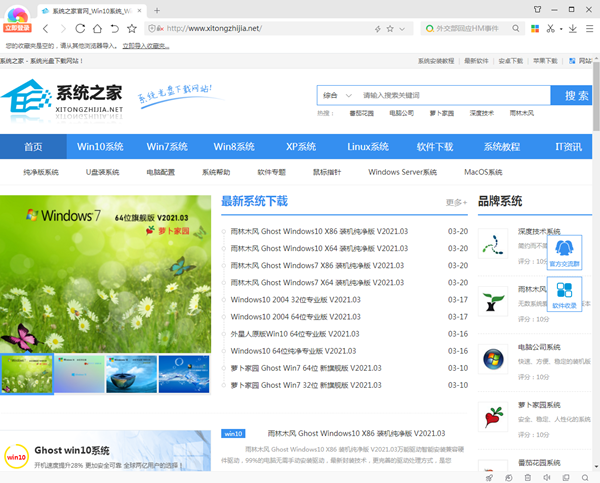Select the first green Windows 7 slider thumbnail

pyautogui.click(x=27, y=374)
